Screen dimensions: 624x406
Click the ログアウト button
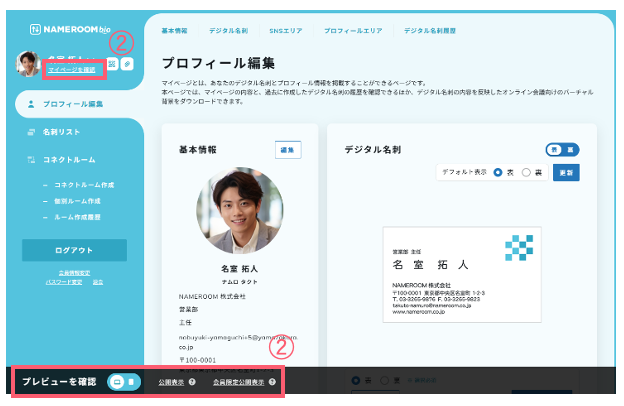[x=74, y=250]
